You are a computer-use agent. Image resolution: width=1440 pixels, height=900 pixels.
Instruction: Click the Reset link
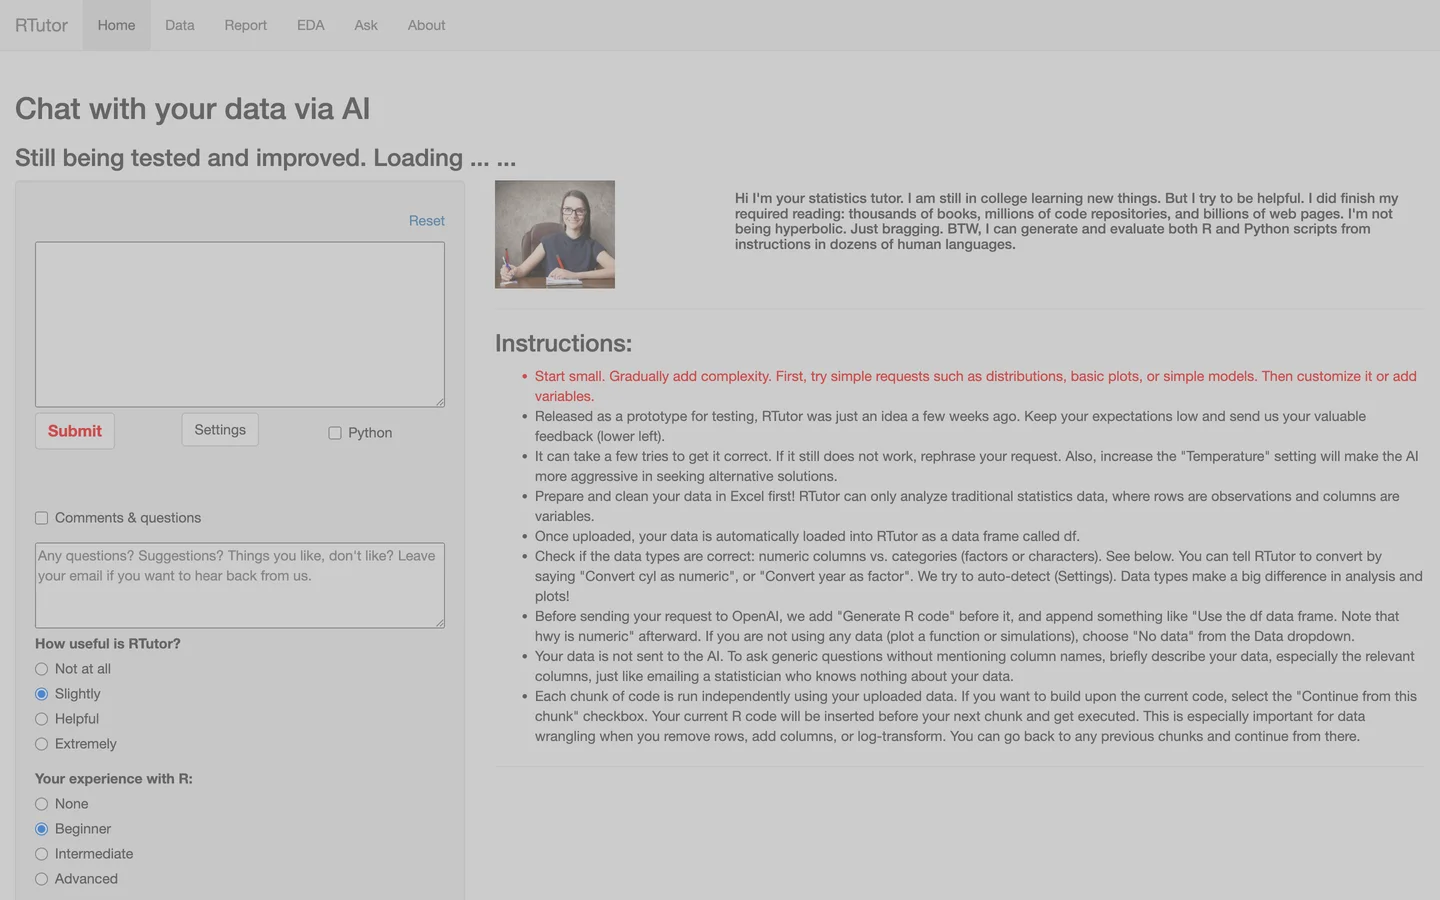426,221
